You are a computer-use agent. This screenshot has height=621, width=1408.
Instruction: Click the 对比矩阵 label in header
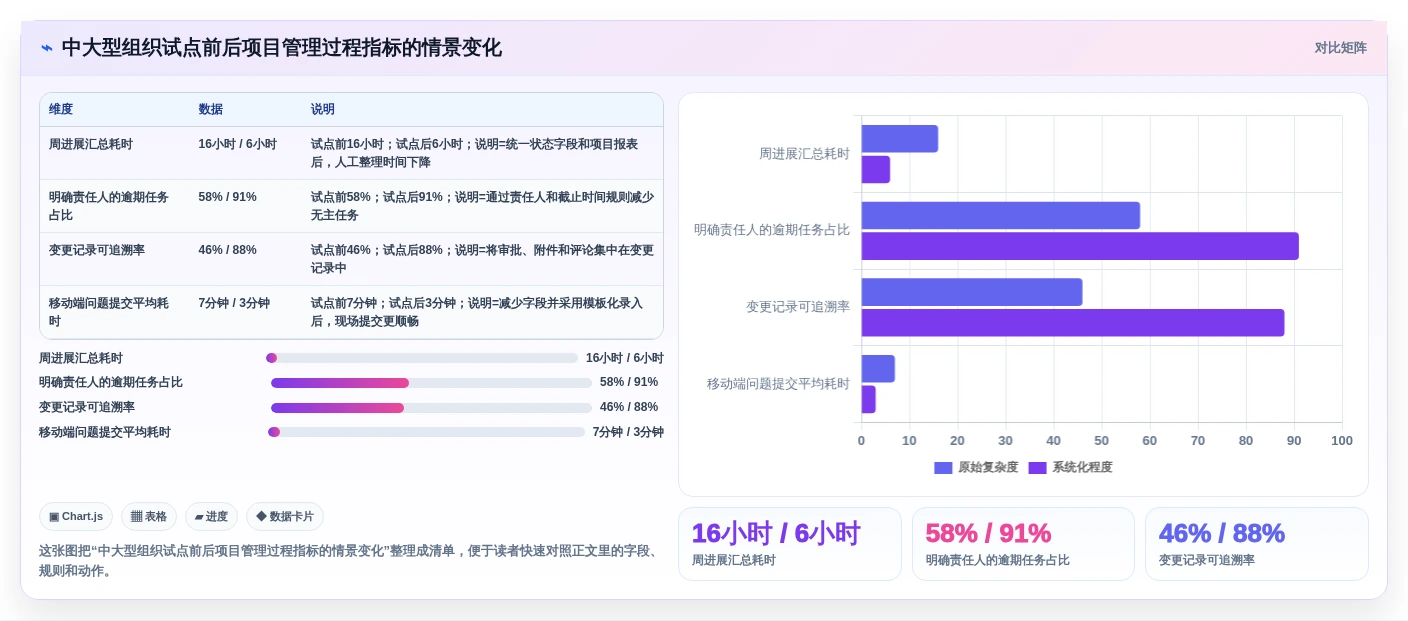[1340, 48]
